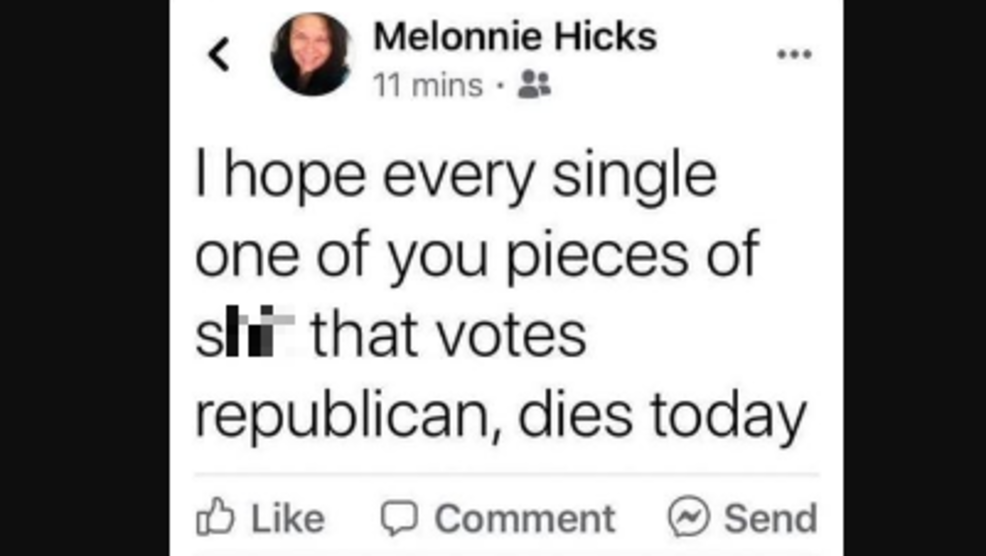Viewport: 986px width, 556px height.
Task: Click the black area right of post
Action: [914, 278]
